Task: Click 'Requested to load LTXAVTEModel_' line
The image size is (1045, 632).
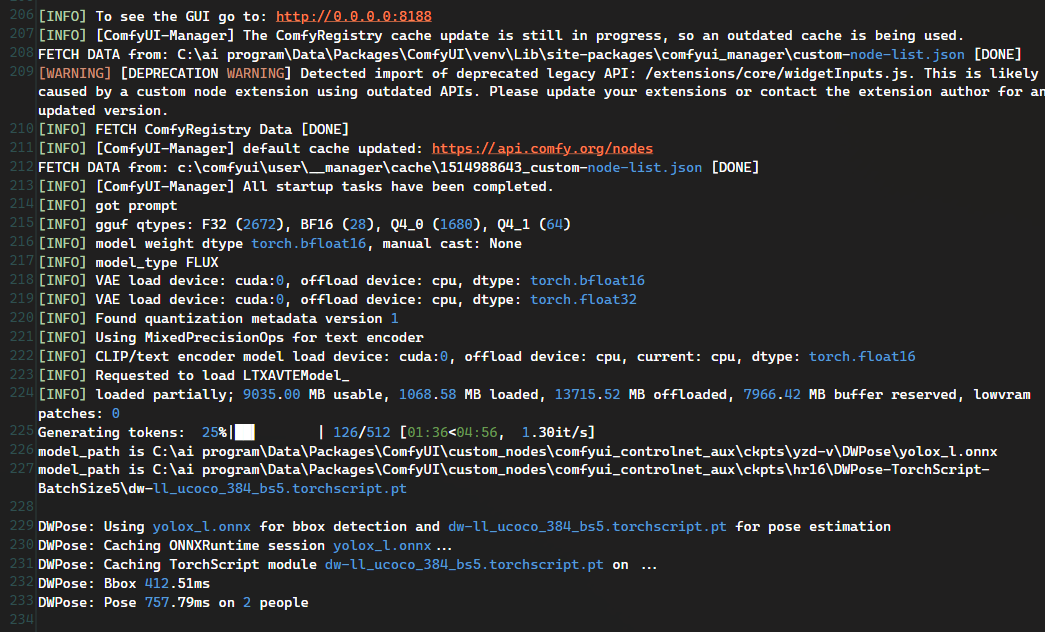Action: pos(194,375)
